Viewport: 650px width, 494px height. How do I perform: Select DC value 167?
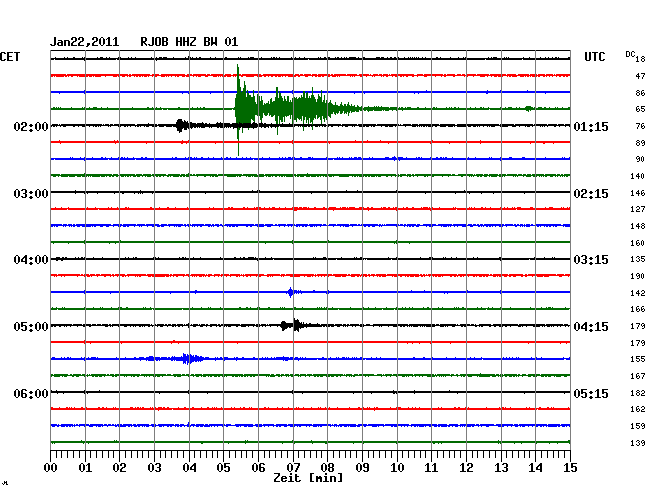638,376
